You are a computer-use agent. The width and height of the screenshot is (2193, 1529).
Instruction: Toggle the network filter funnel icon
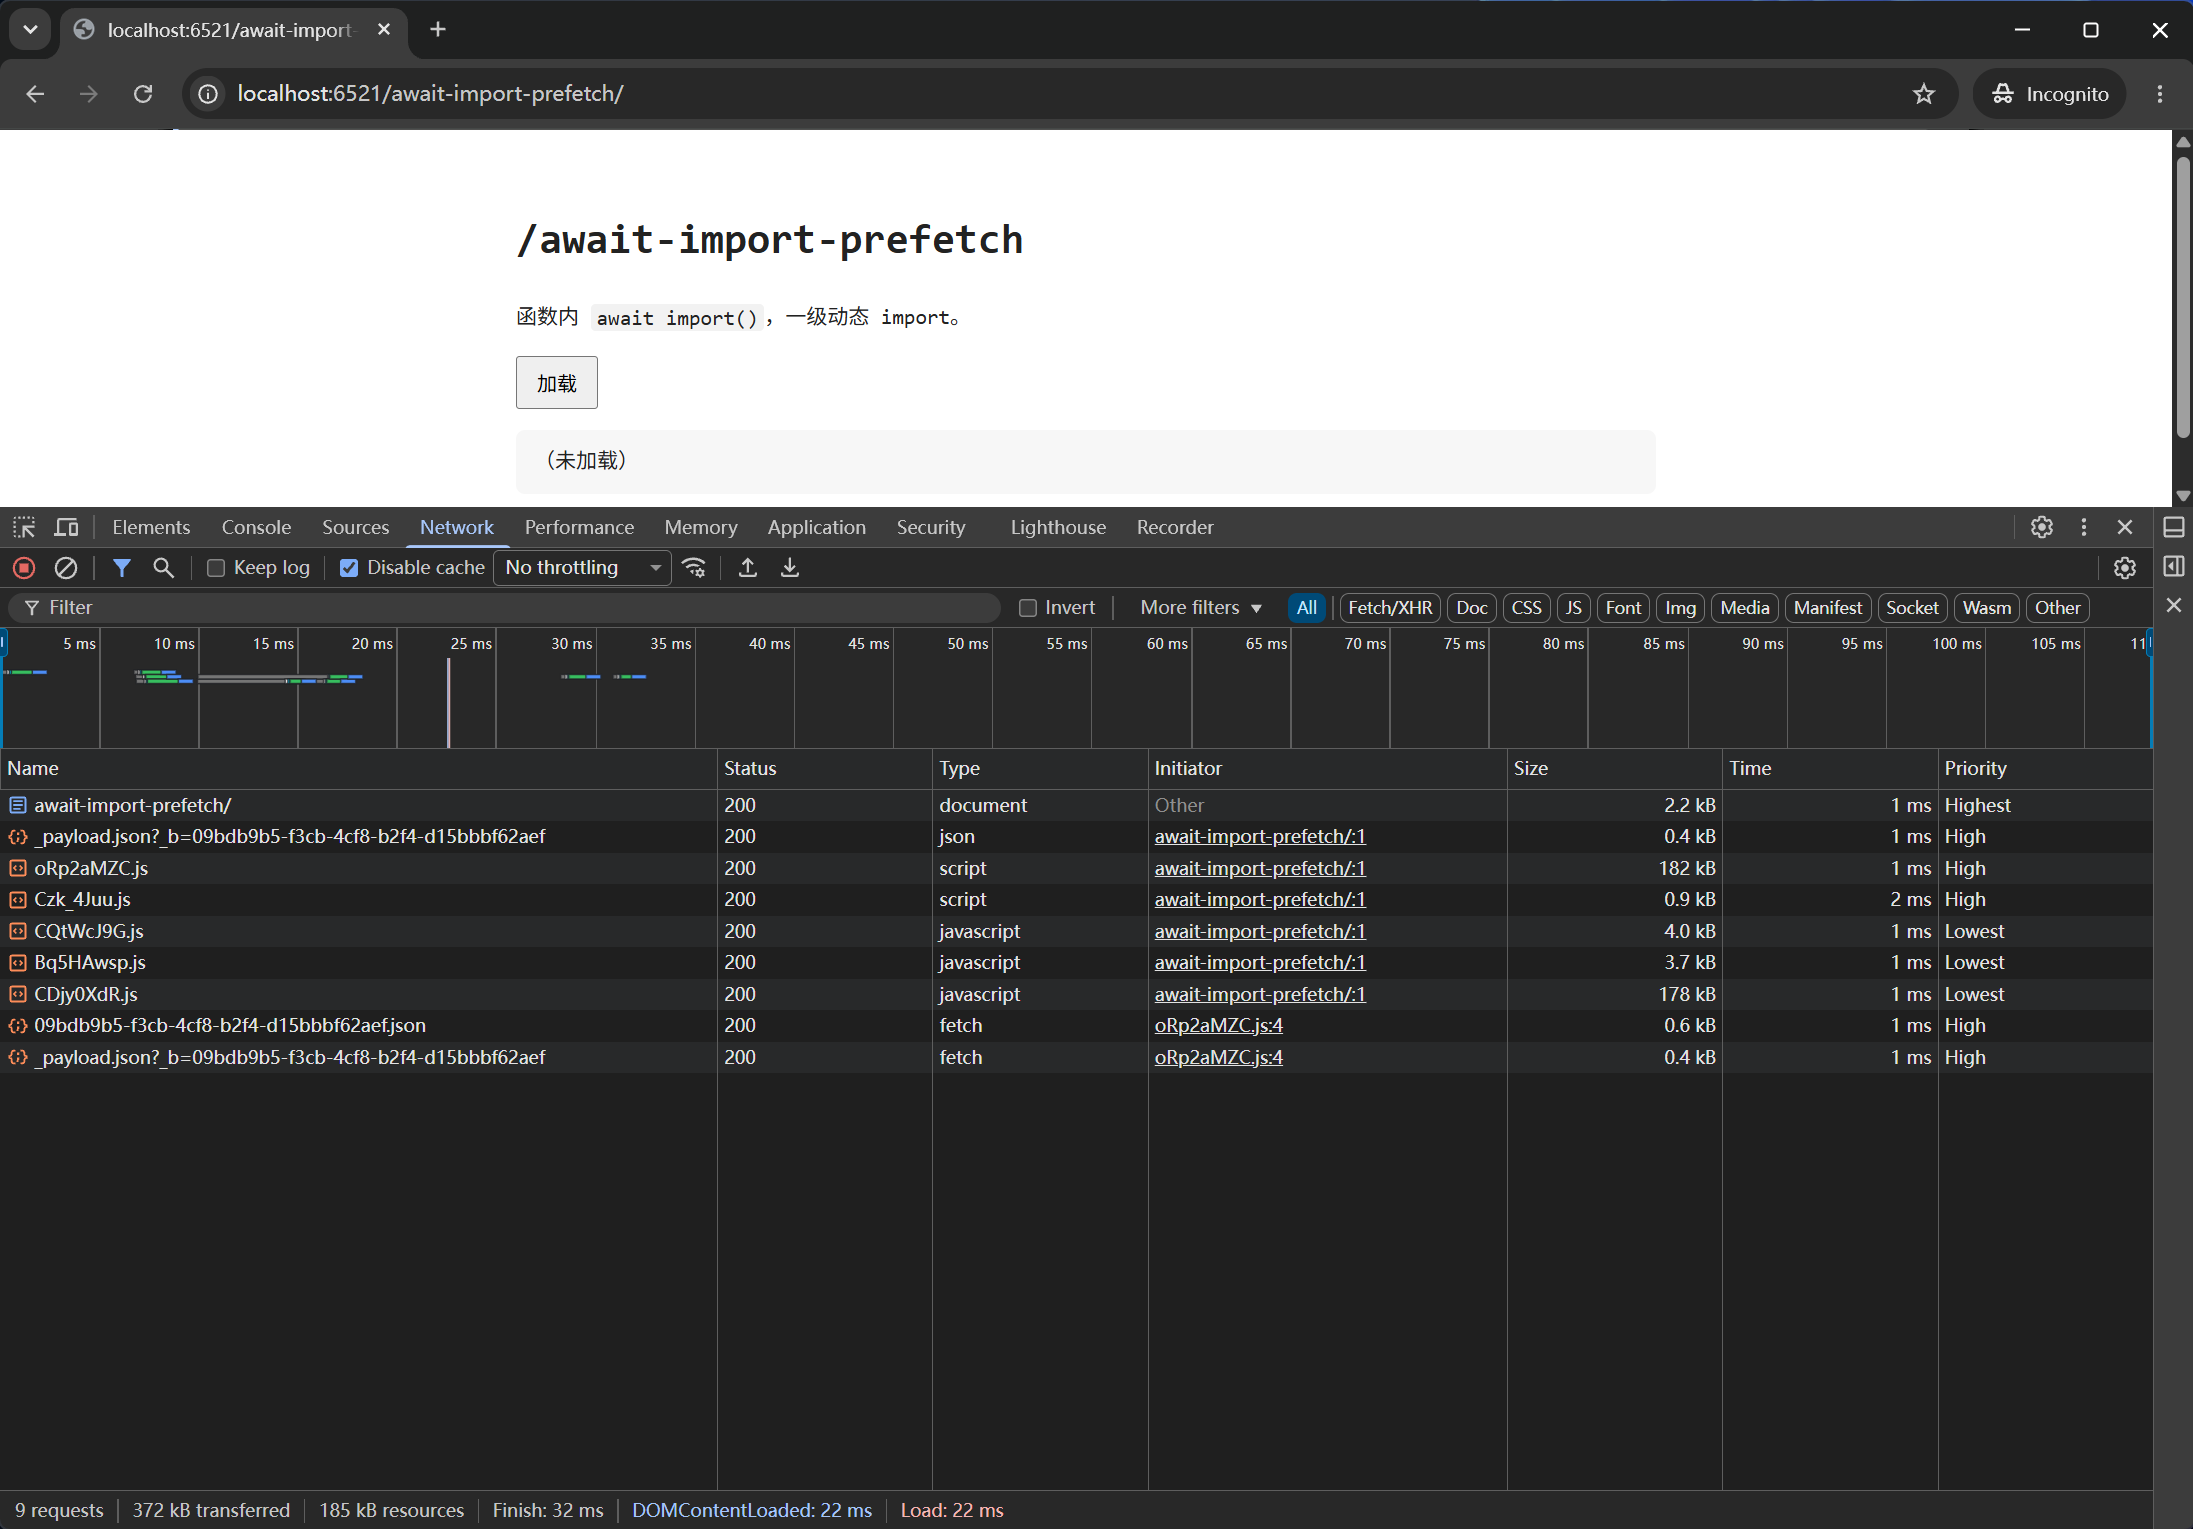coord(122,568)
